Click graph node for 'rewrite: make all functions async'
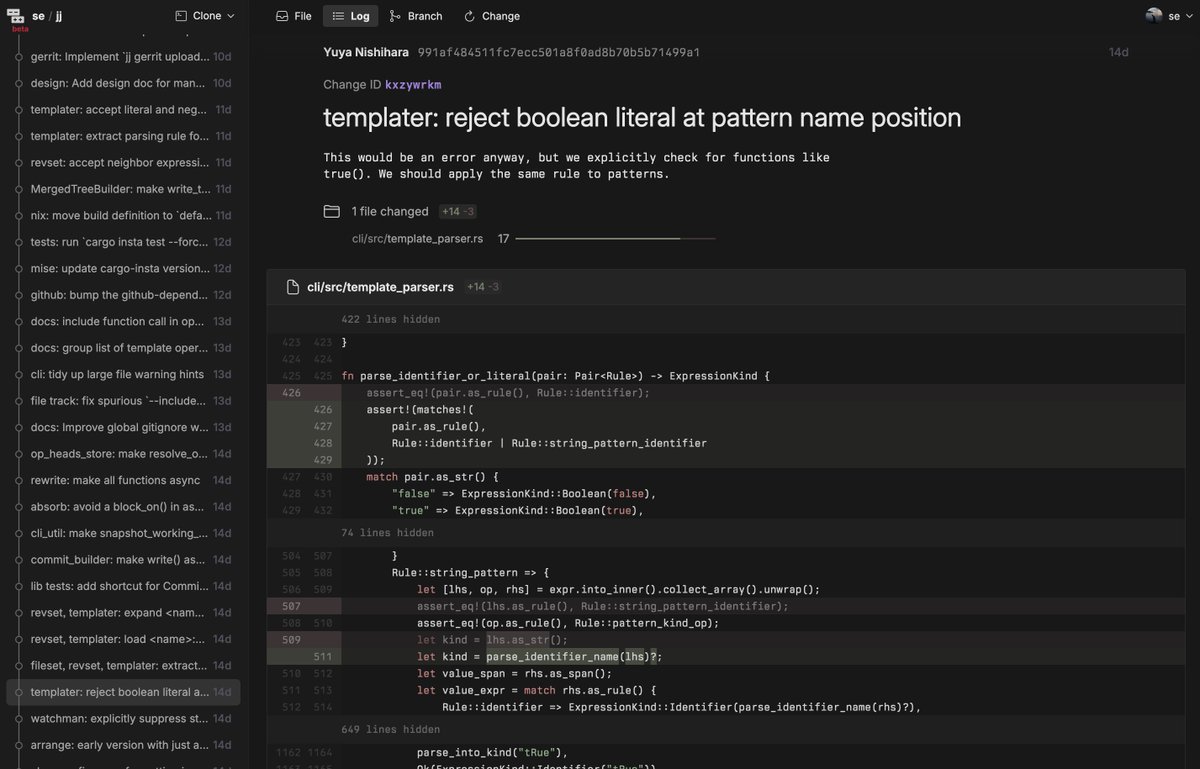The width and height of the screenshot is (1200, 769). pos(17,480)
